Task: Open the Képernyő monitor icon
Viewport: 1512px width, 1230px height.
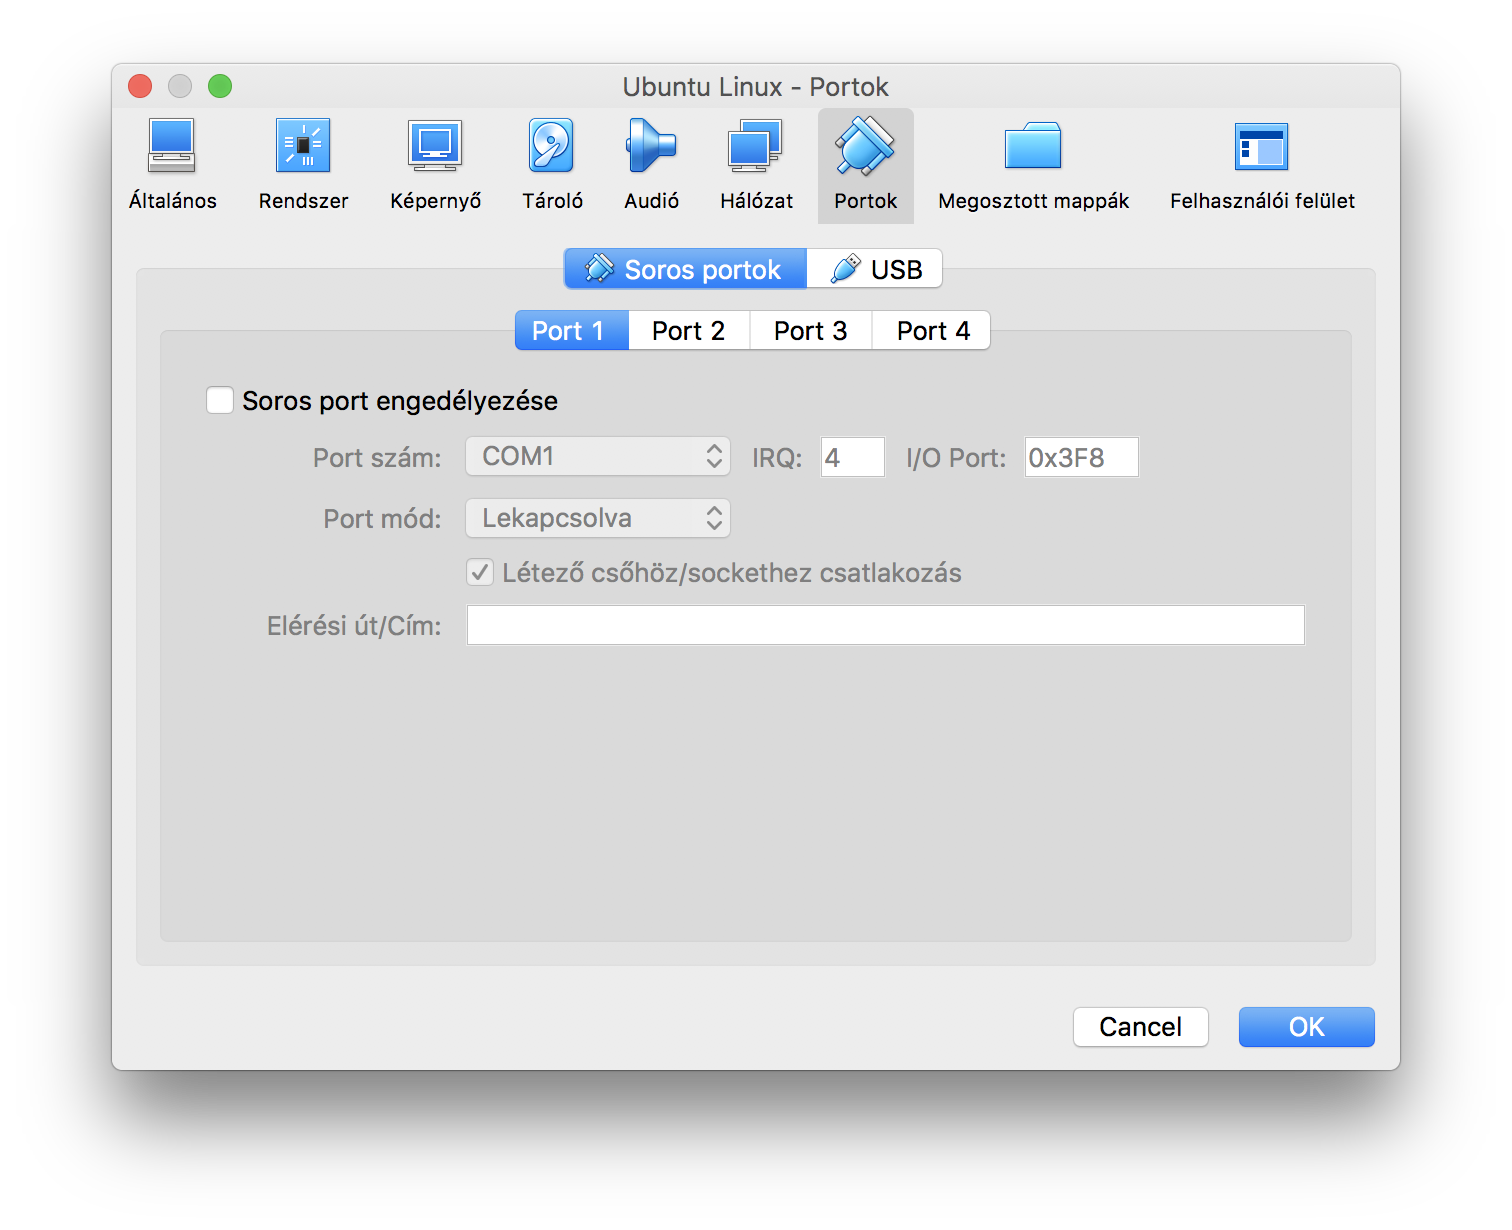Action: pyautogui.click(x=435, y=146)
